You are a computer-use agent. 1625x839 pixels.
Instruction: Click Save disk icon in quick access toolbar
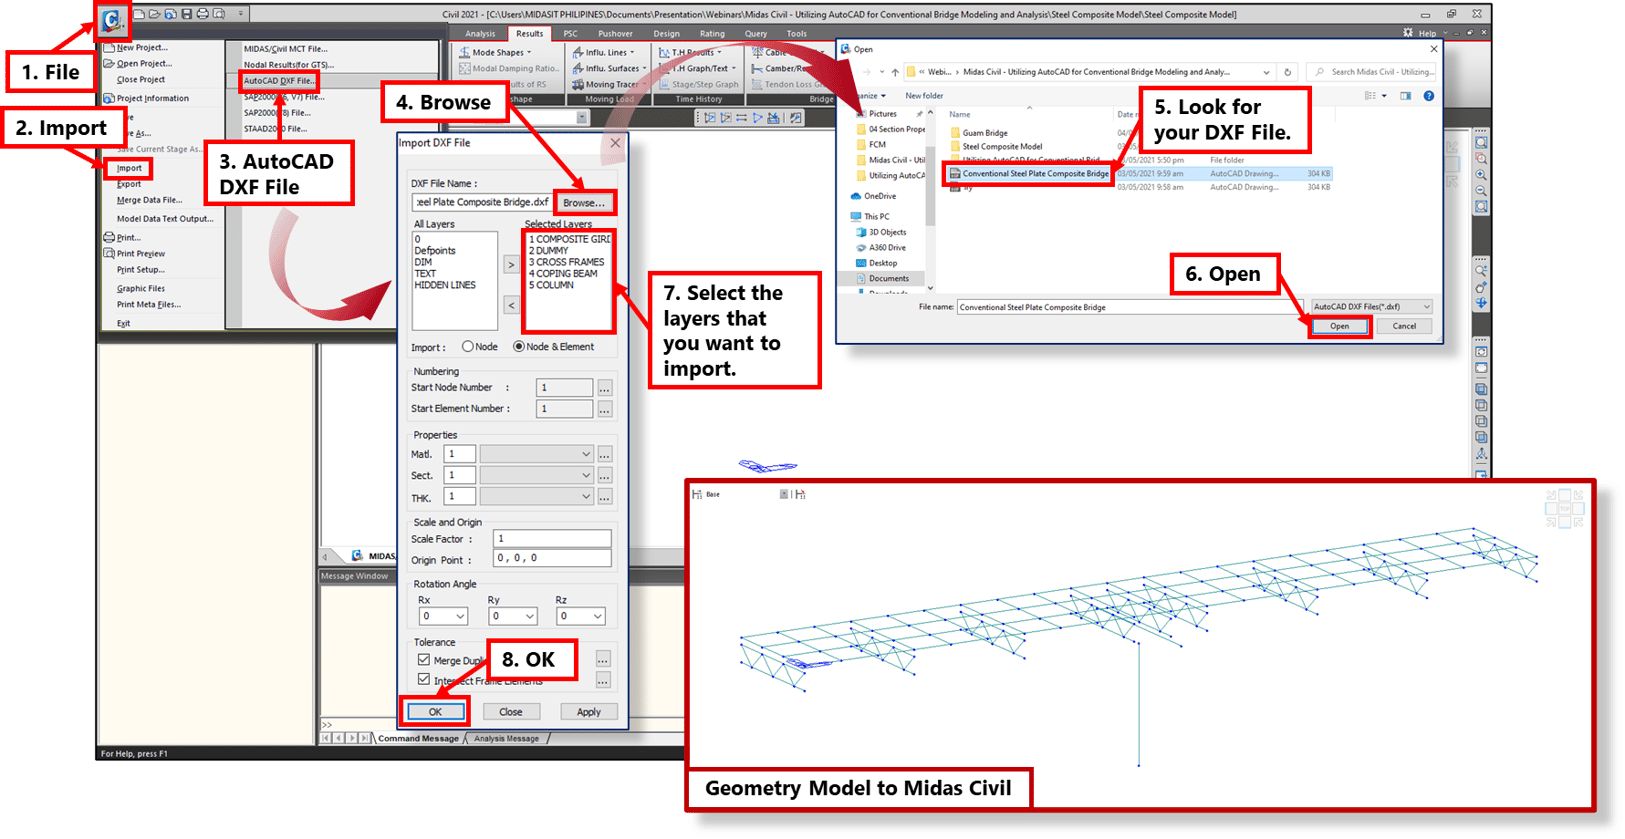pos(186,14)
